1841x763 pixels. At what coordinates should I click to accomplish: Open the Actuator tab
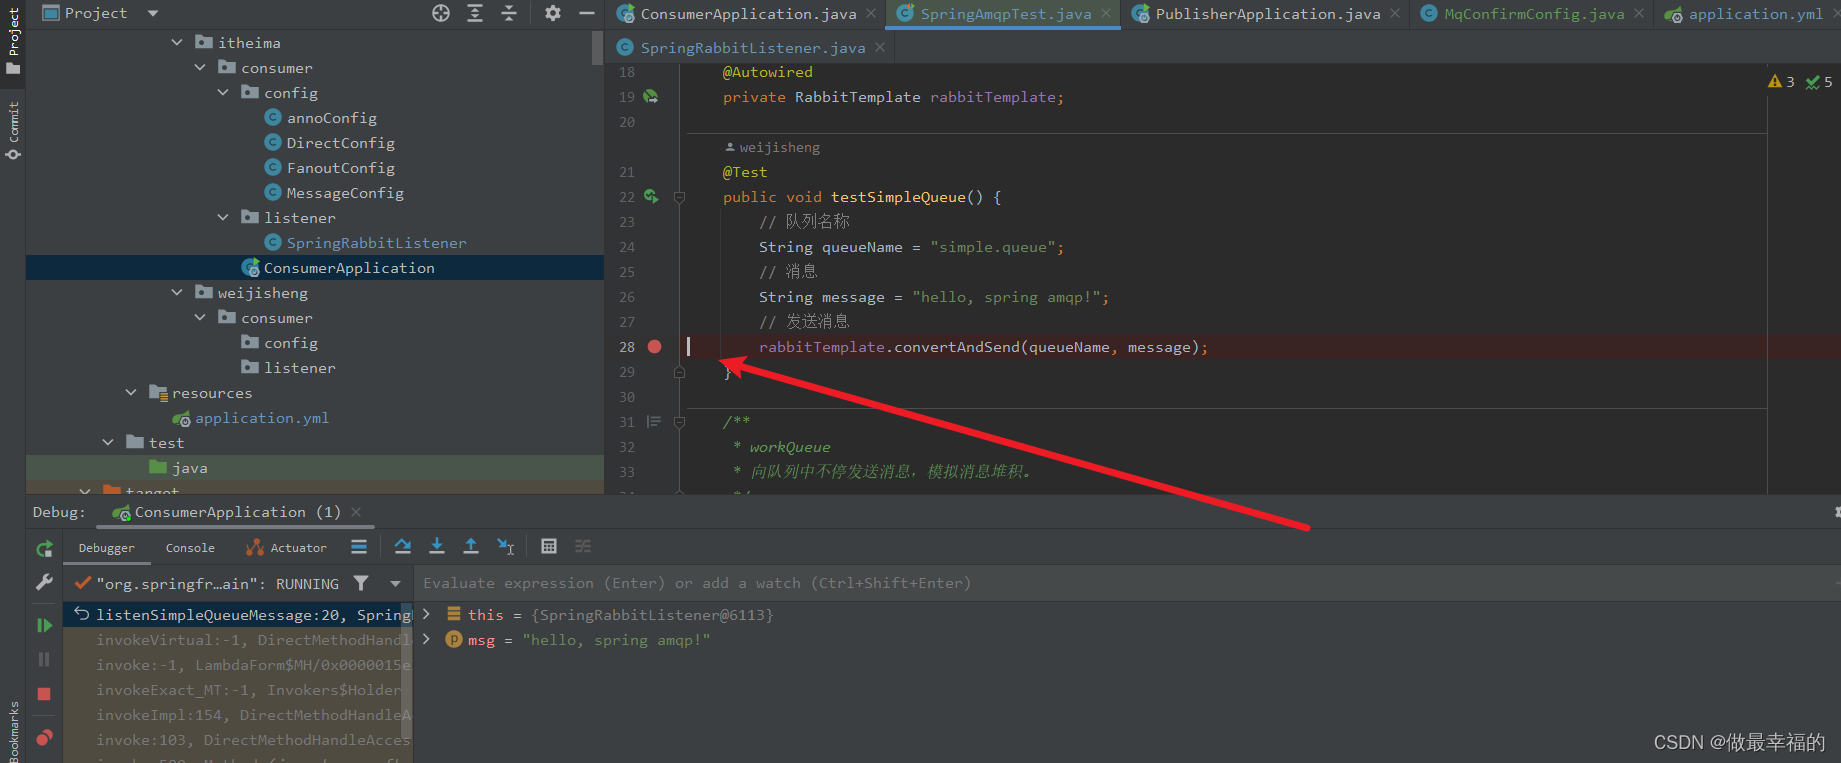(x=286, y=548)
